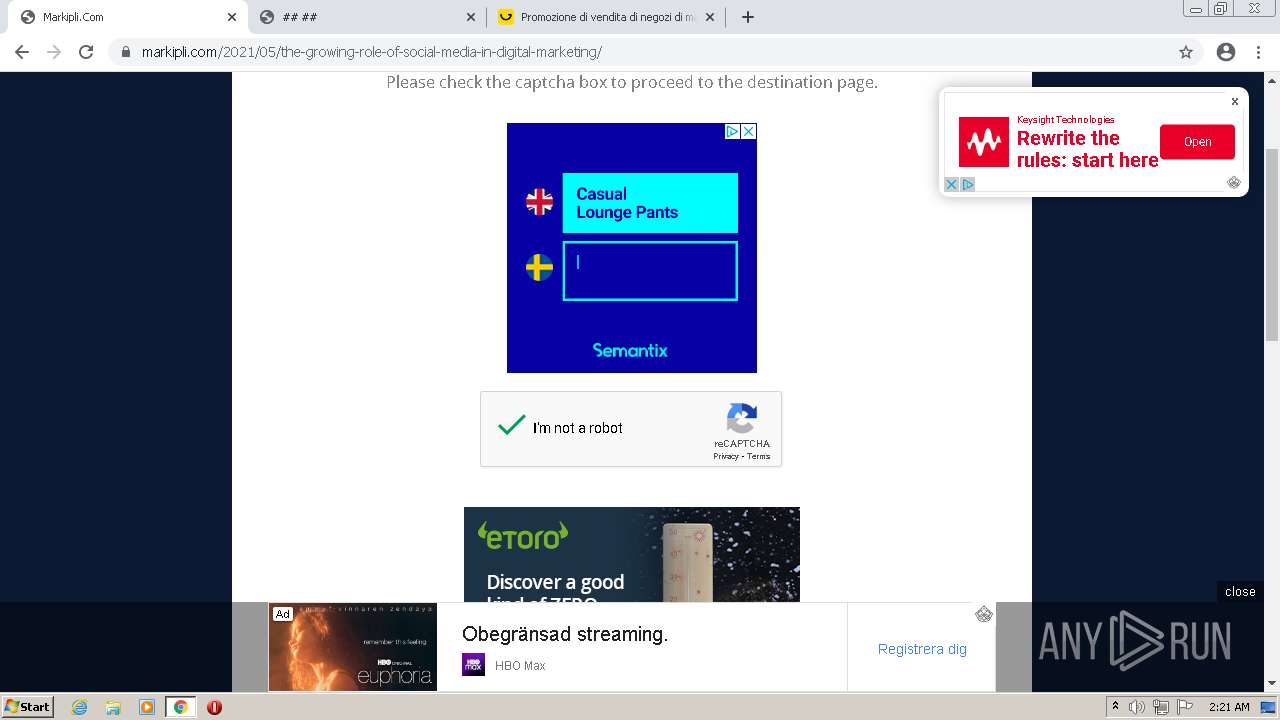The image size is (1280, 720).
Task: Click the empty Swedish translation field
Action: point(650,270)
